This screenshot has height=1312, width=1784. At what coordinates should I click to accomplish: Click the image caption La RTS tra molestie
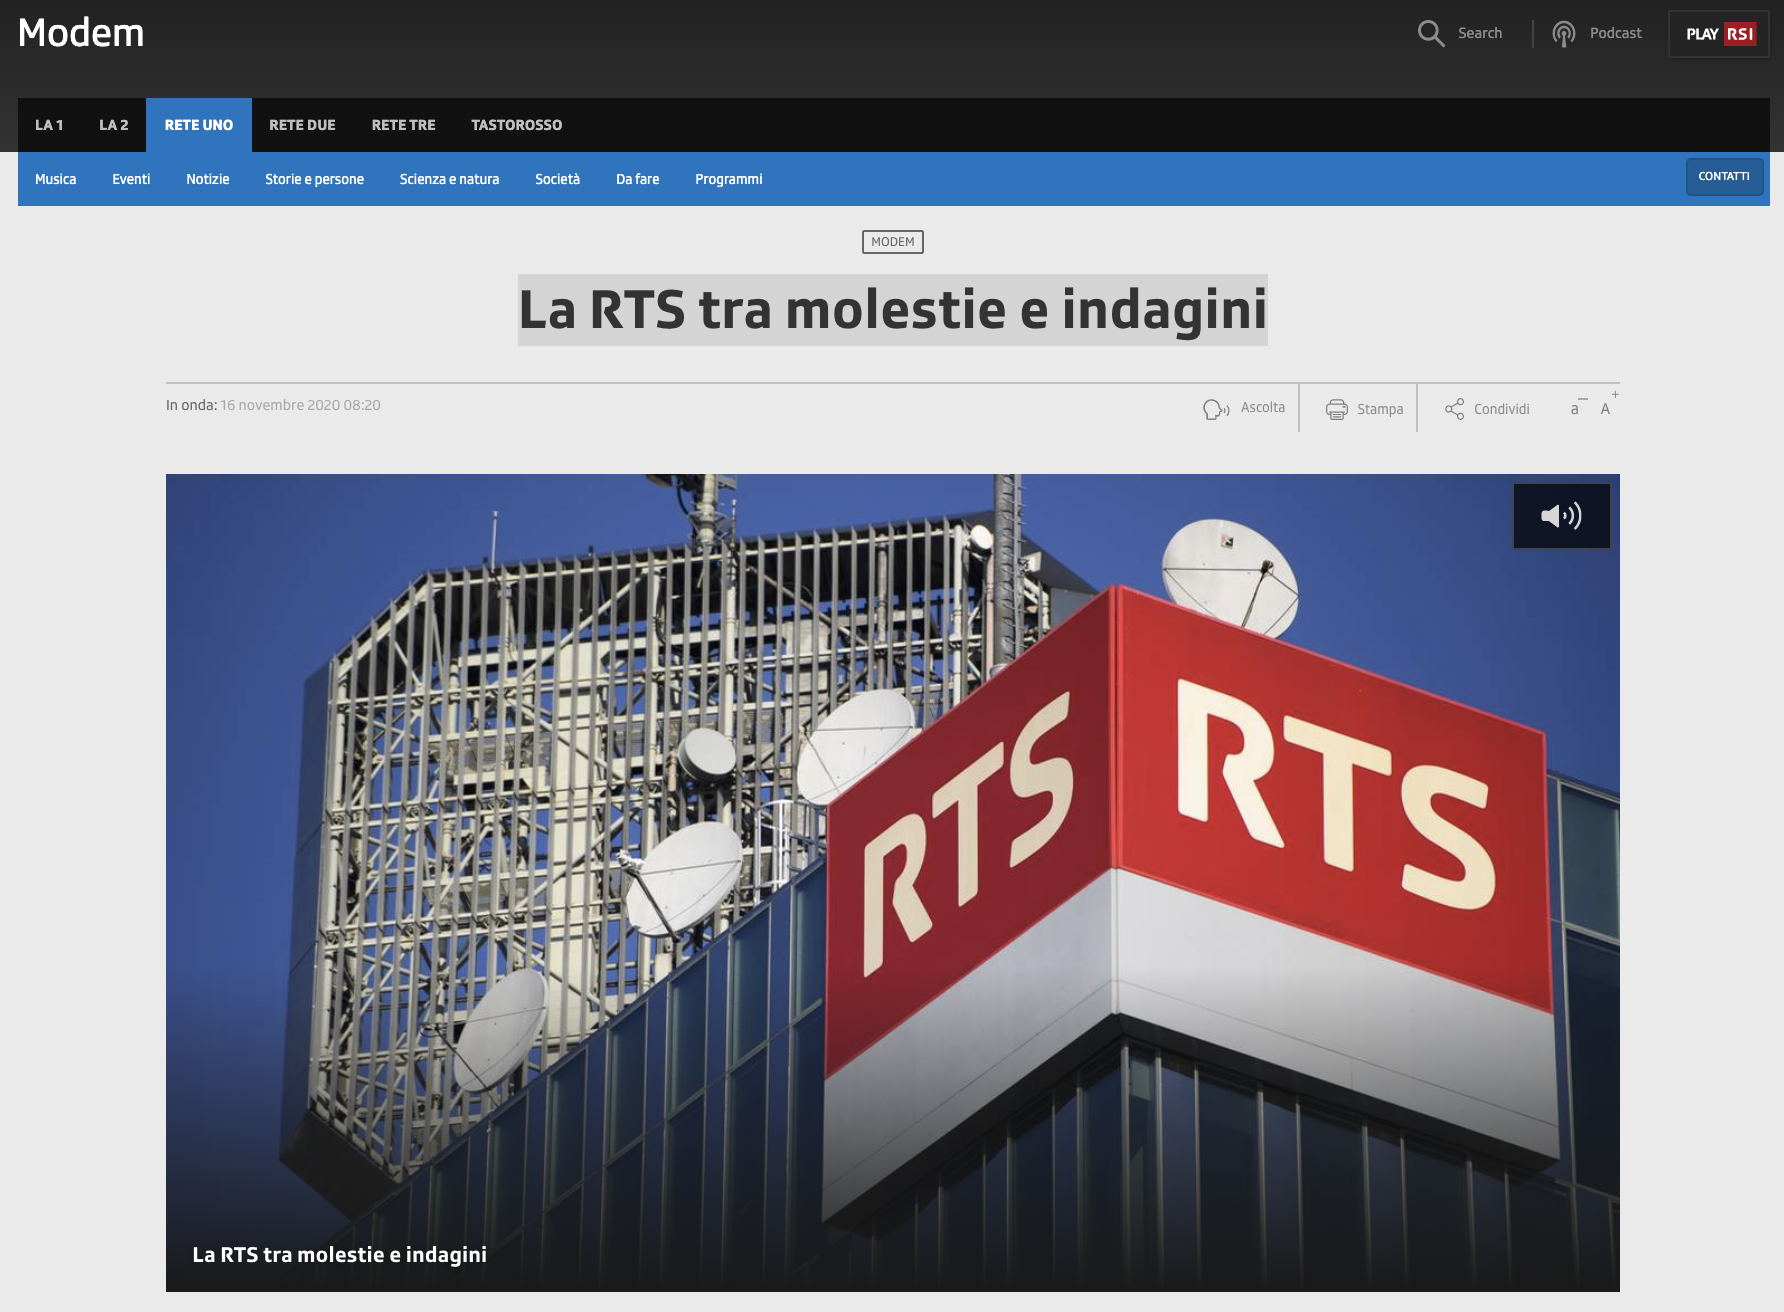[340, 1255]
